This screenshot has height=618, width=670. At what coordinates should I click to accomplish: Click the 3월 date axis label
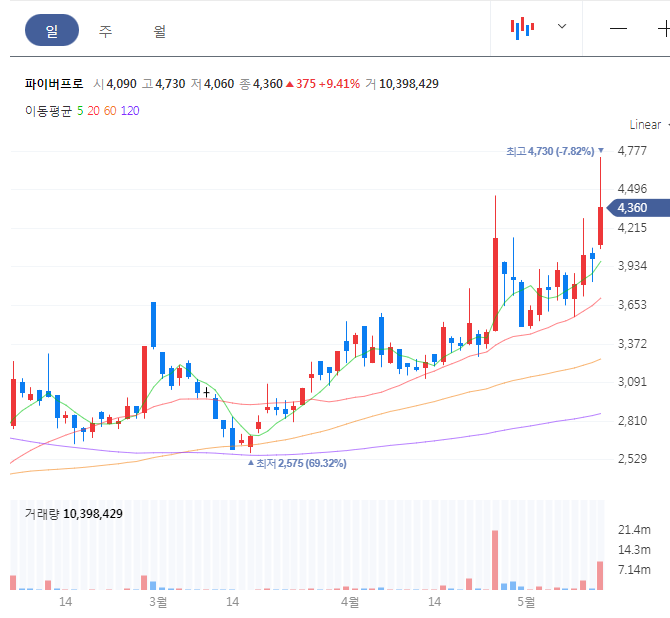(x=158, y=602)
